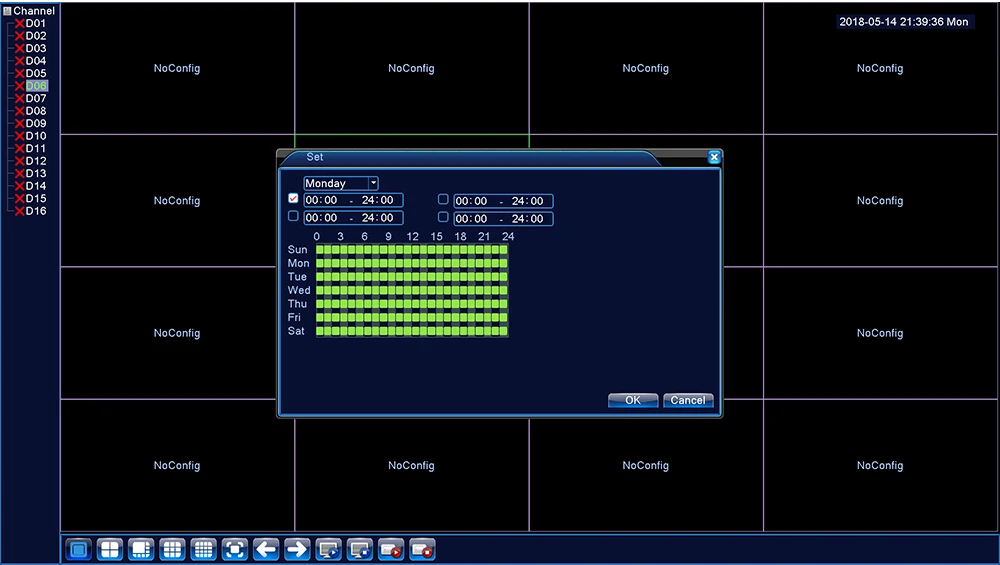Confirm schedule with OK button
This screenshot has width=1000, height=565.
coord(633,400)
